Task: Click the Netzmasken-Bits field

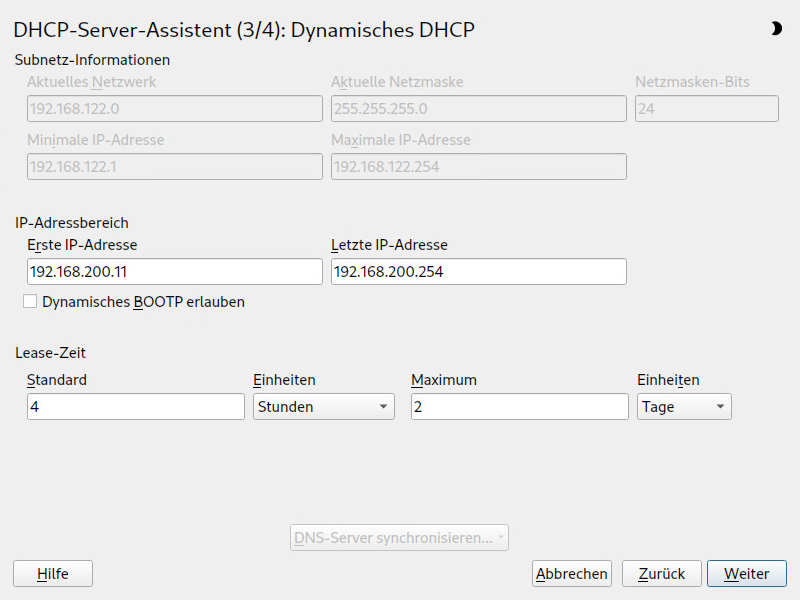Action: coord(706,109)
